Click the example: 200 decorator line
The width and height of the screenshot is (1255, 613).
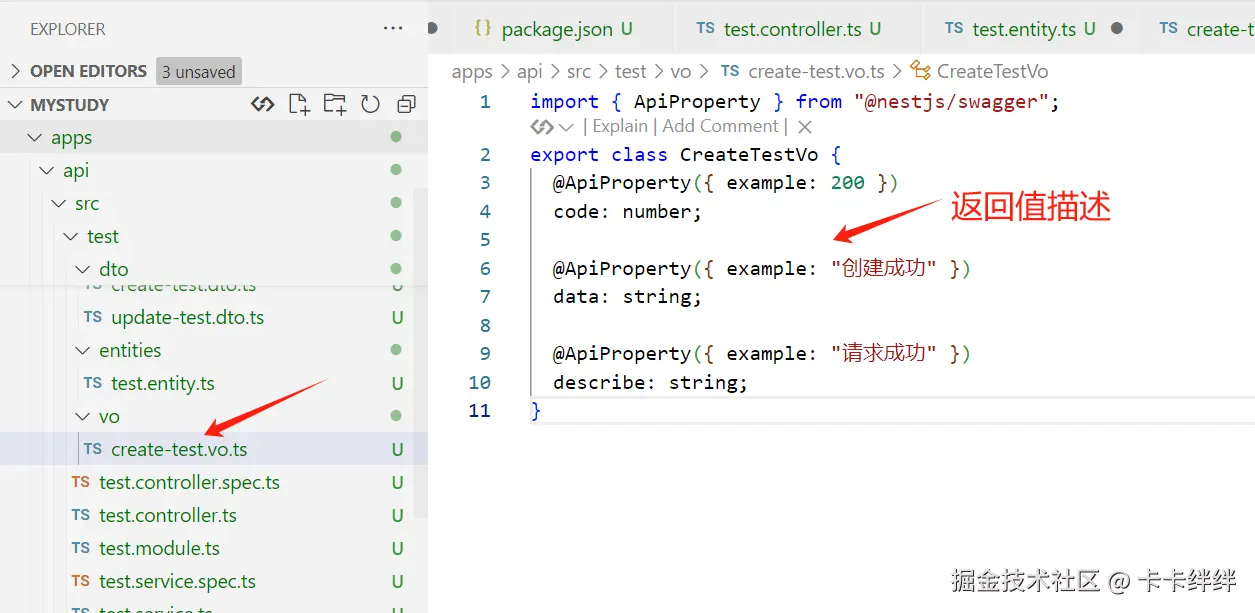tap(725, 182)
